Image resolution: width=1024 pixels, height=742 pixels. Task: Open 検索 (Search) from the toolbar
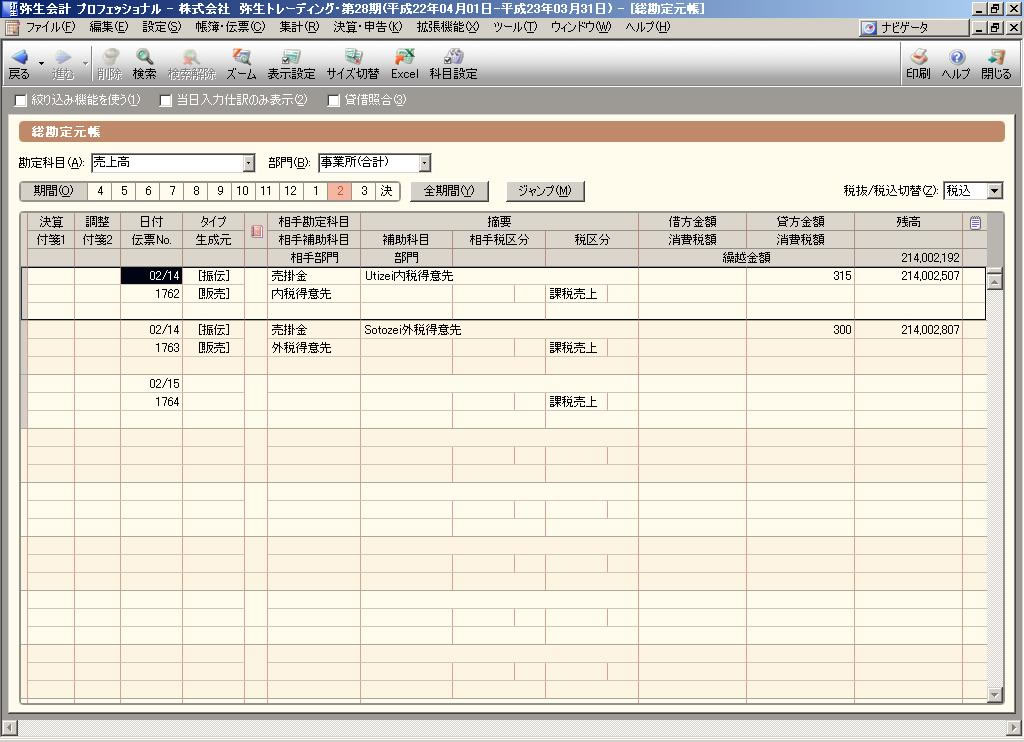[144, 64]
